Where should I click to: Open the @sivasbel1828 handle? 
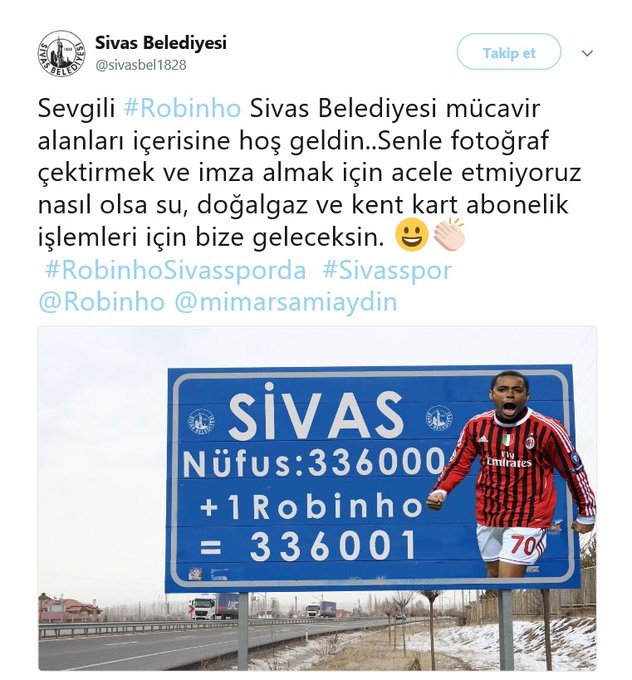click(141, 65)
